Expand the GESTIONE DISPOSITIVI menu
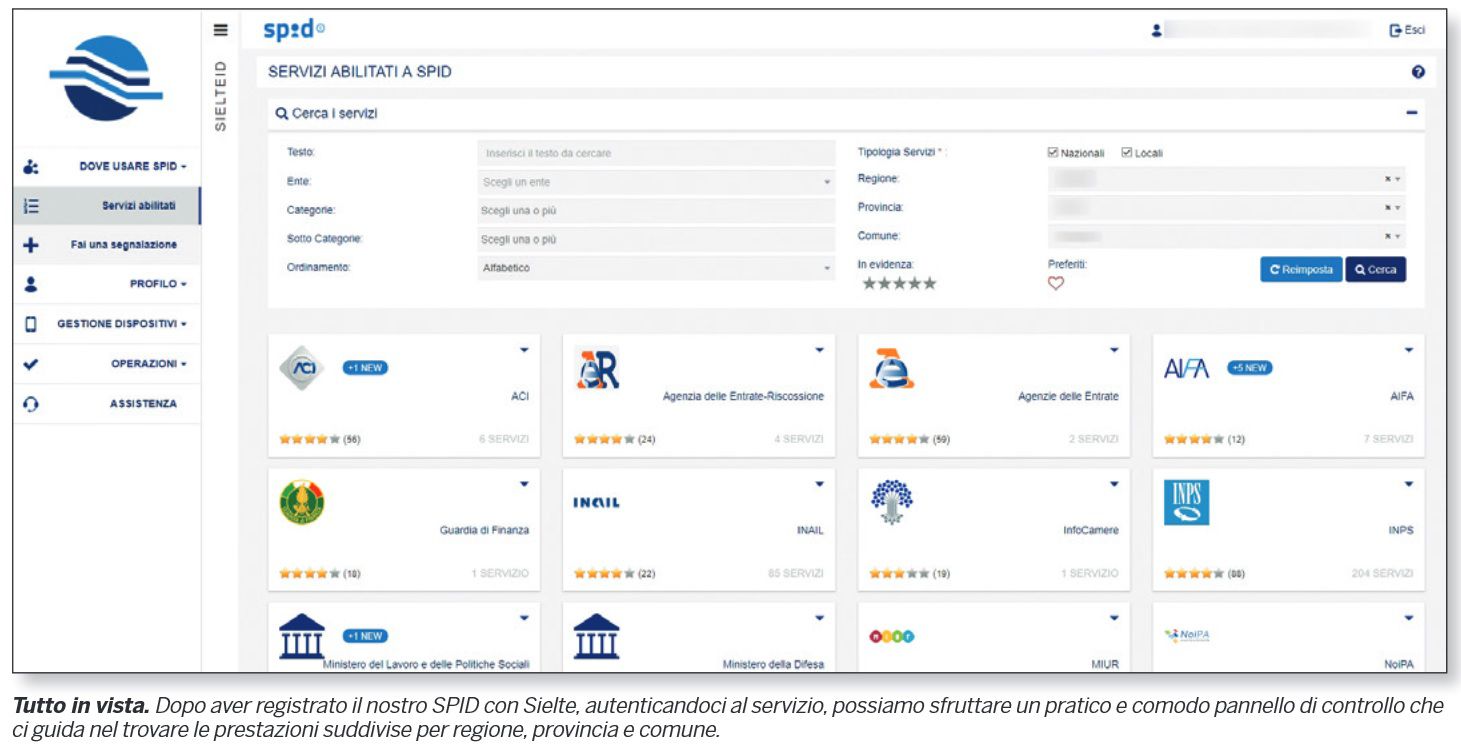This screenshot has height=748, width=1461. [x=107, y=324]
